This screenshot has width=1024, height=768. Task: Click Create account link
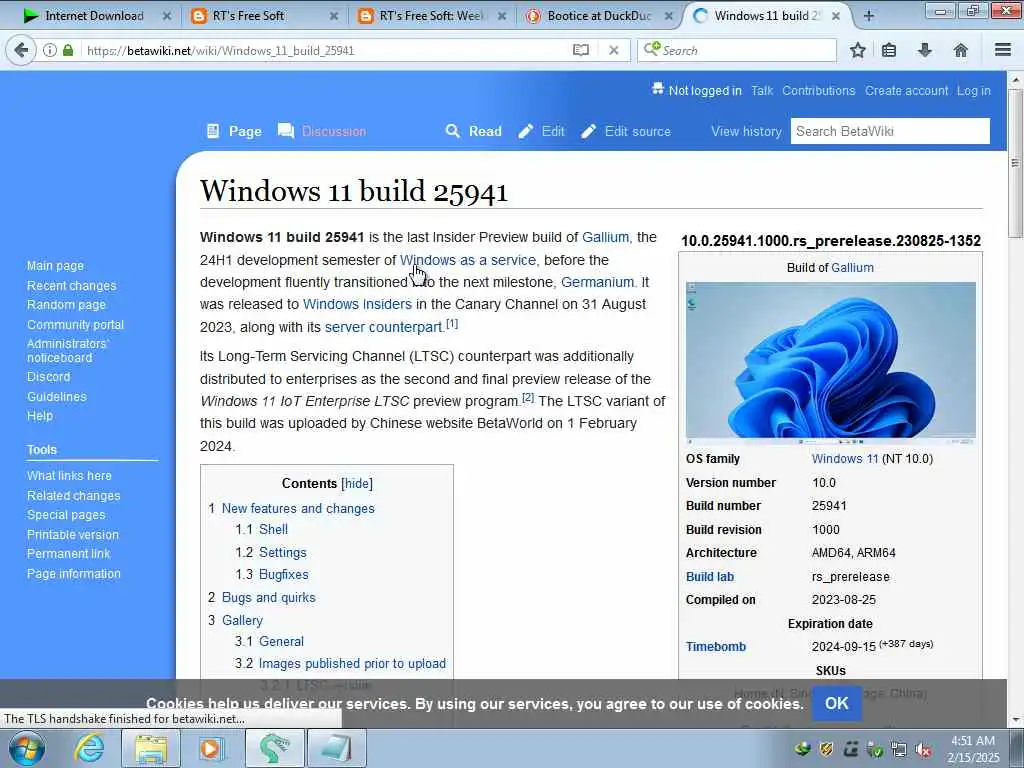[906, 91]
